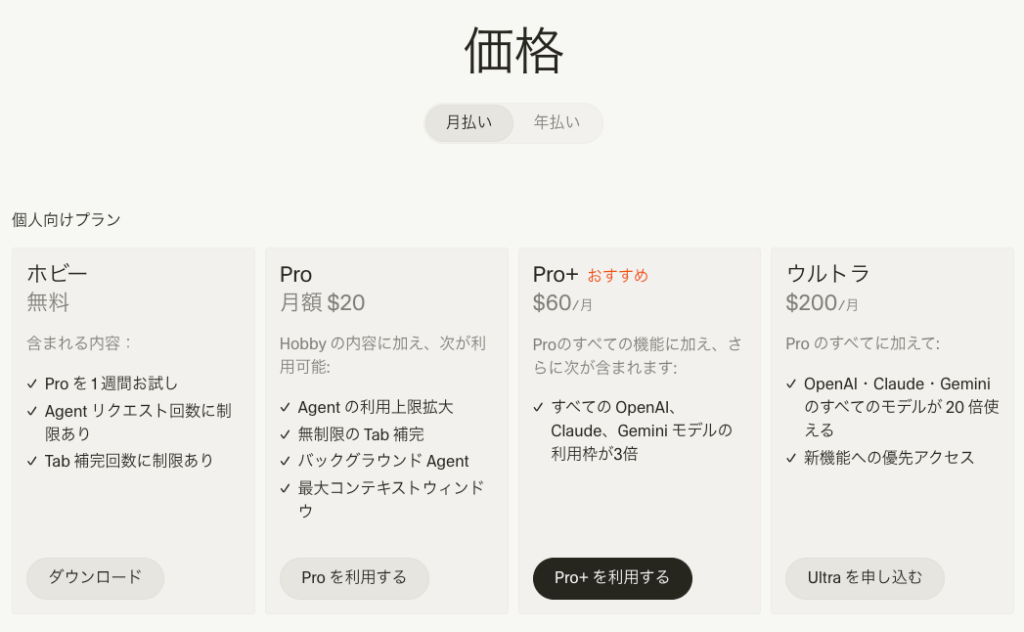The image size is (1024, 632).
Task: Click the checkmark next to "Tab 補完回数に制限あり"
Action: point(33,461)
